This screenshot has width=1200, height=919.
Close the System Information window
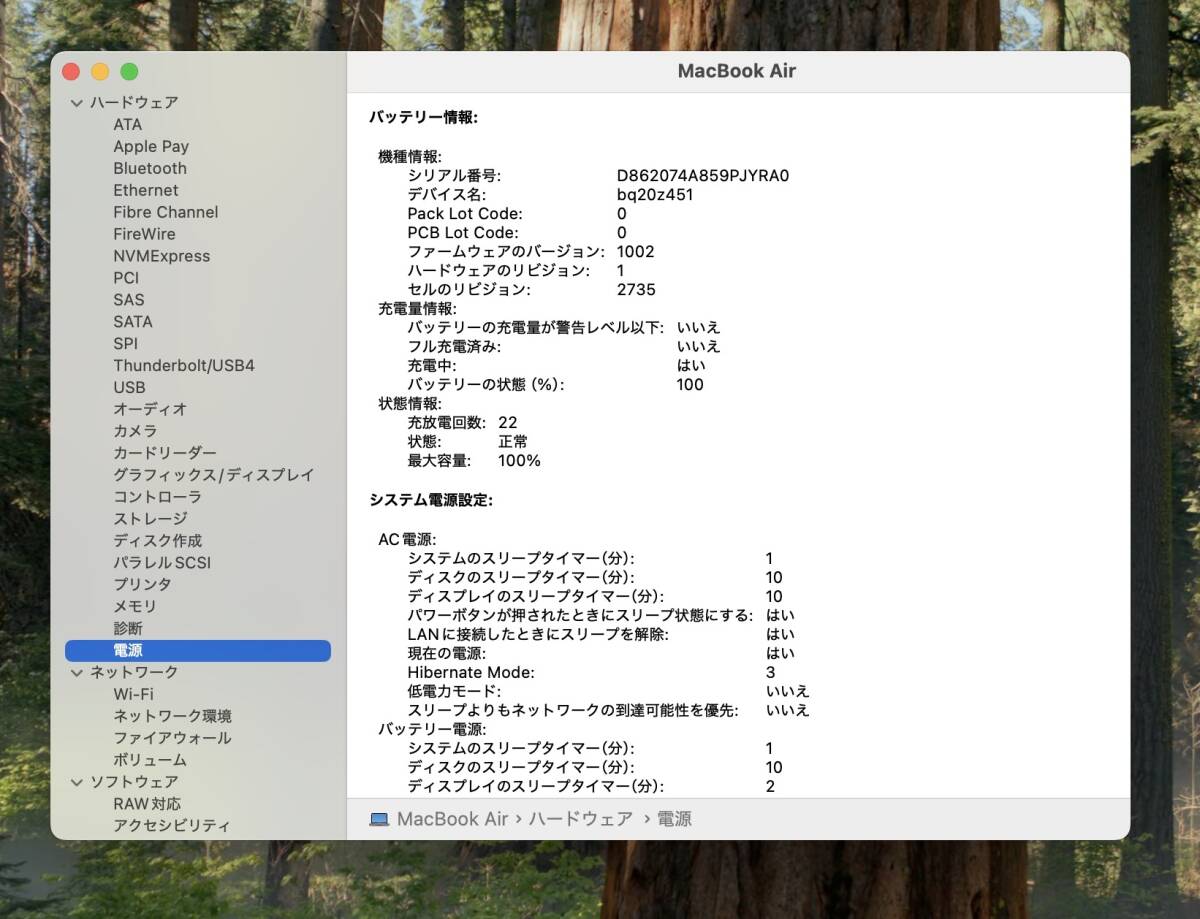point(71,72)
